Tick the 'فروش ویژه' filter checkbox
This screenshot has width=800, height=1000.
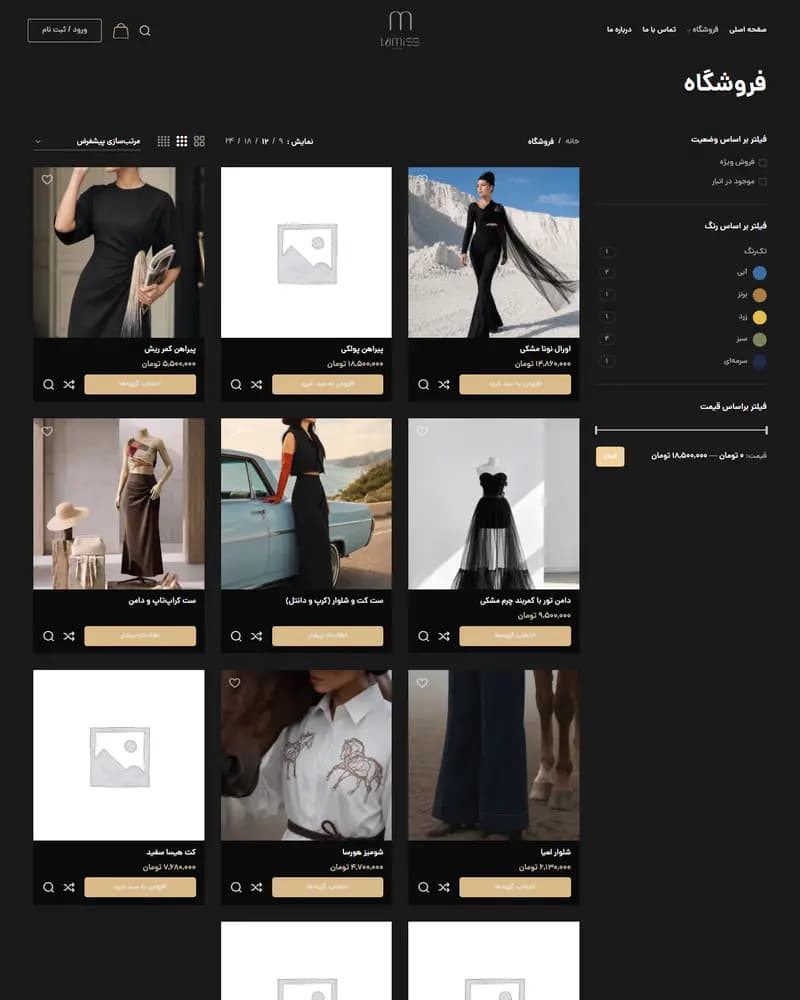(763, 163)
